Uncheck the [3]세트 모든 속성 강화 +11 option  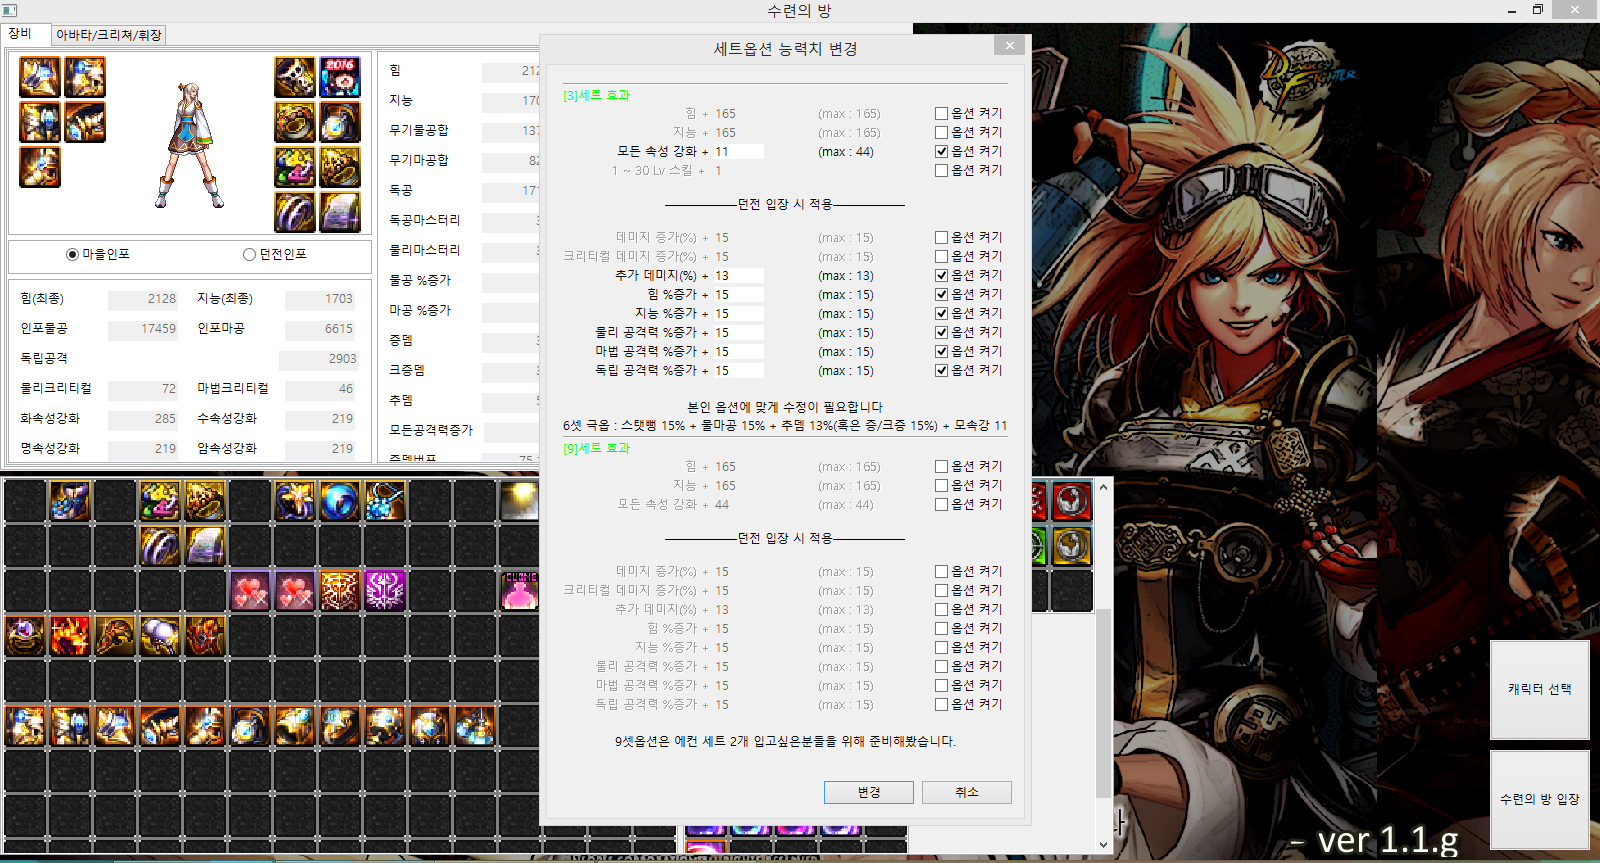click(941, 152)
